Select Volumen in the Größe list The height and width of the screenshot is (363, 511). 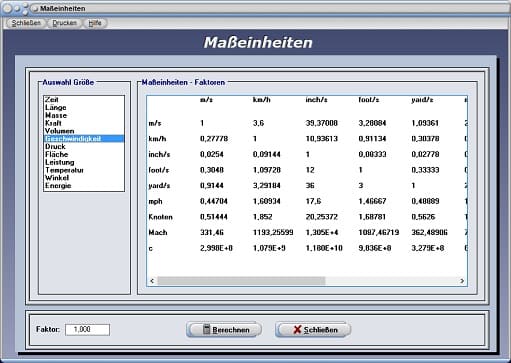coord(84,131)
